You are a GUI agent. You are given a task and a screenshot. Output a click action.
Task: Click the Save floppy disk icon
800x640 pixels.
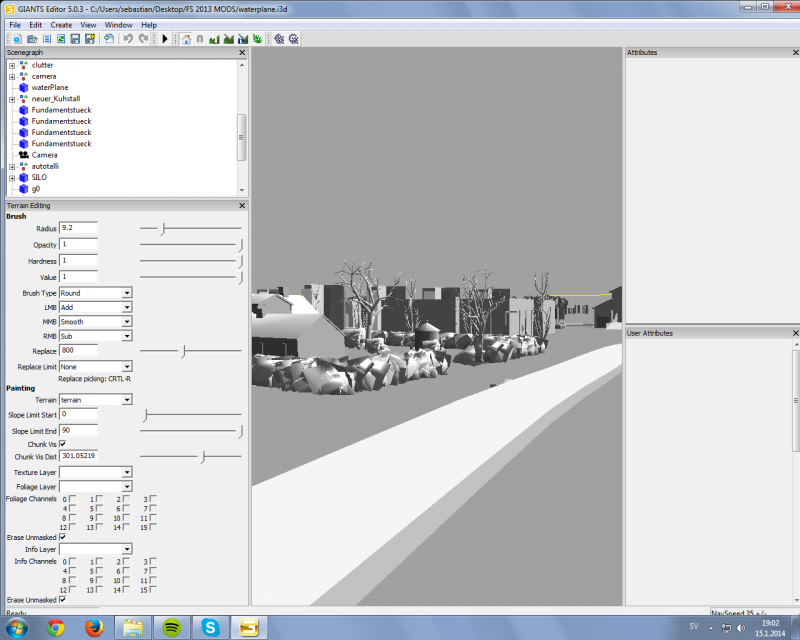(76, 39)
